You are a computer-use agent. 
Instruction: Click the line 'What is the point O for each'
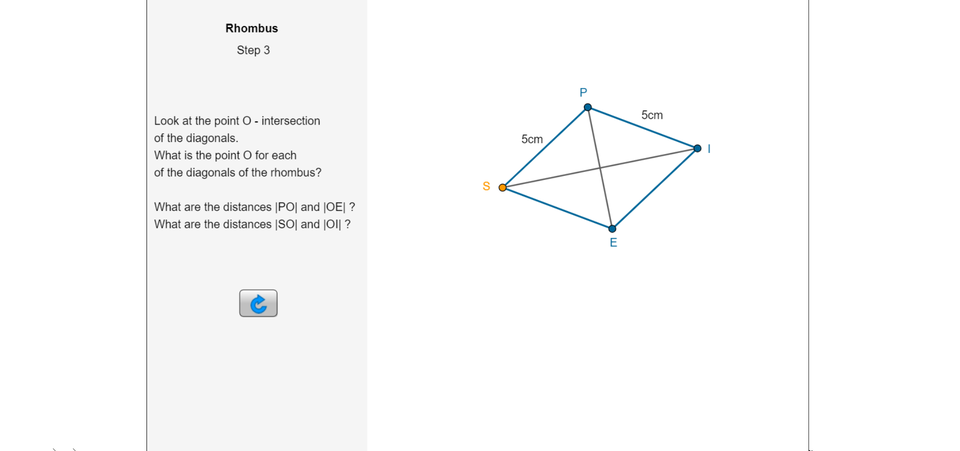225,155
